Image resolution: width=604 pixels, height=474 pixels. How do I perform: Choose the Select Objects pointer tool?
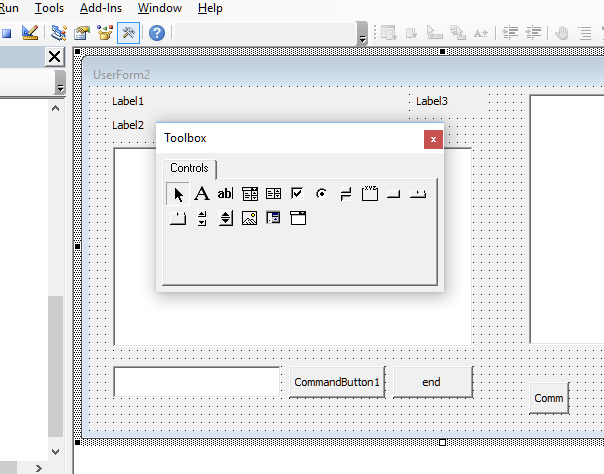point(178,194)
